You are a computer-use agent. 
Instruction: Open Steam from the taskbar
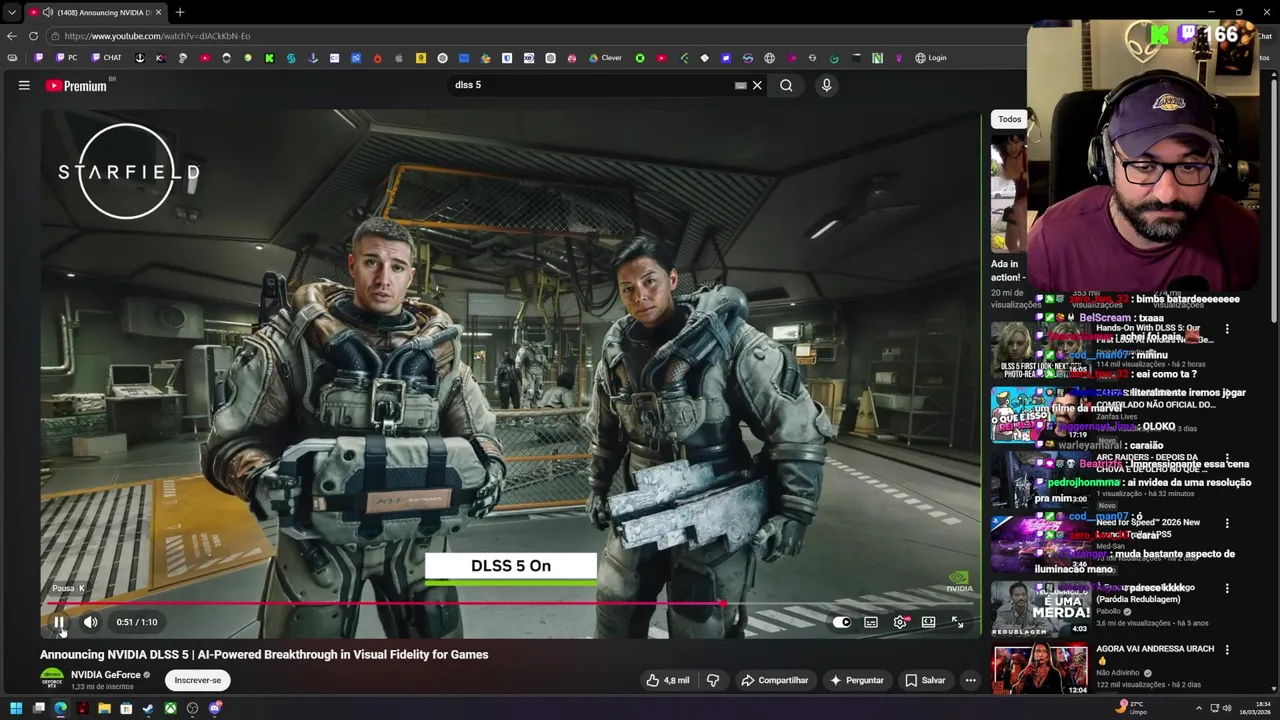148,708
